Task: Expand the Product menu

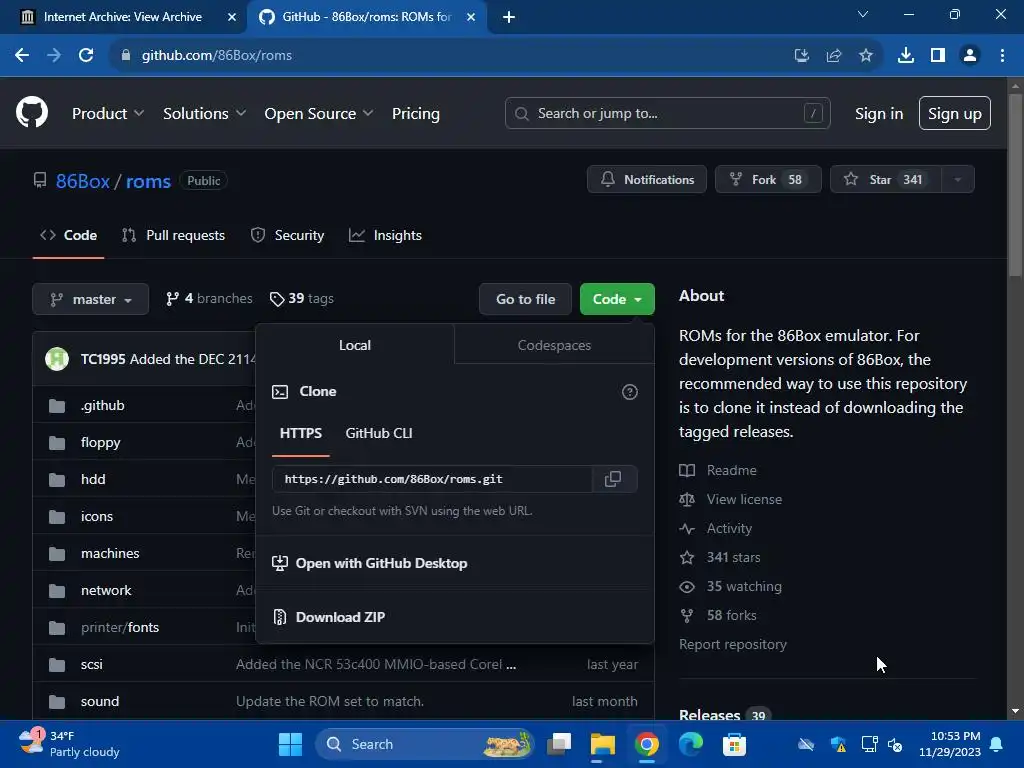Action: point(108,114)
